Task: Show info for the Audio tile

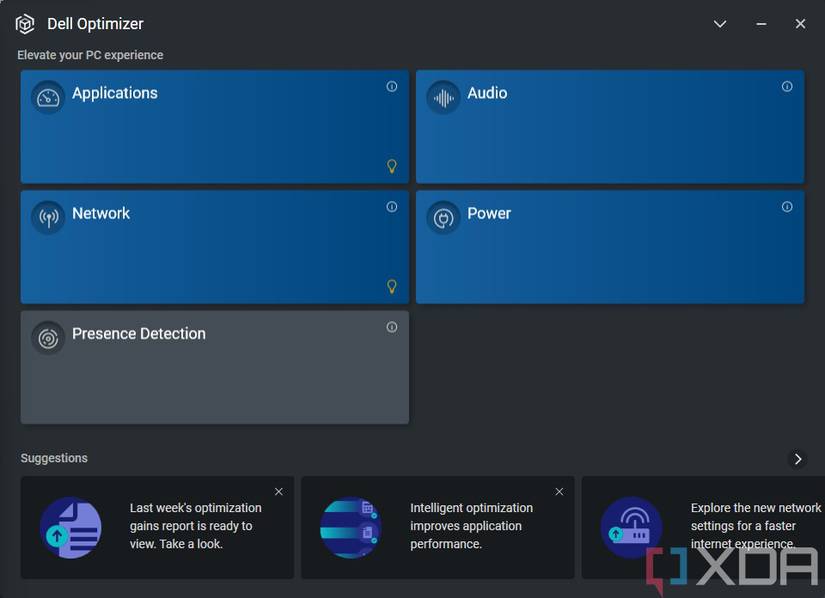Action: pyautogui.click(x=787, y=86)
